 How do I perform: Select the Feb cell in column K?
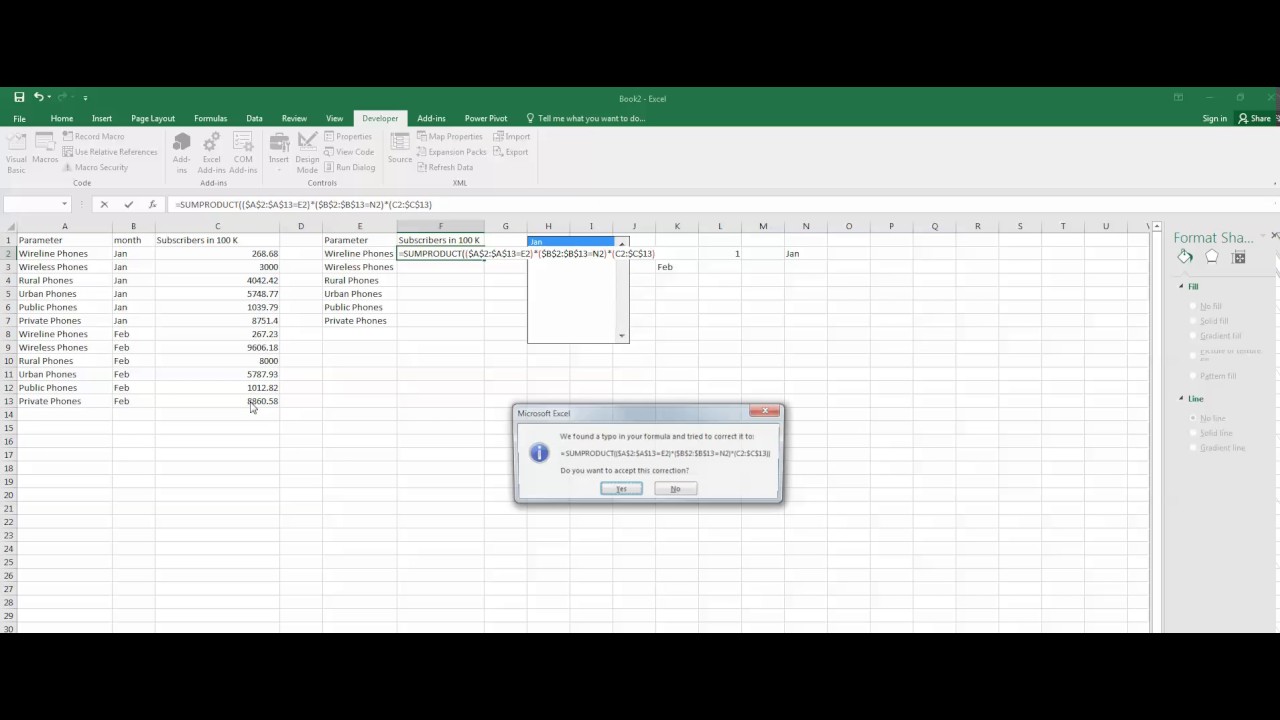(676, 267)
